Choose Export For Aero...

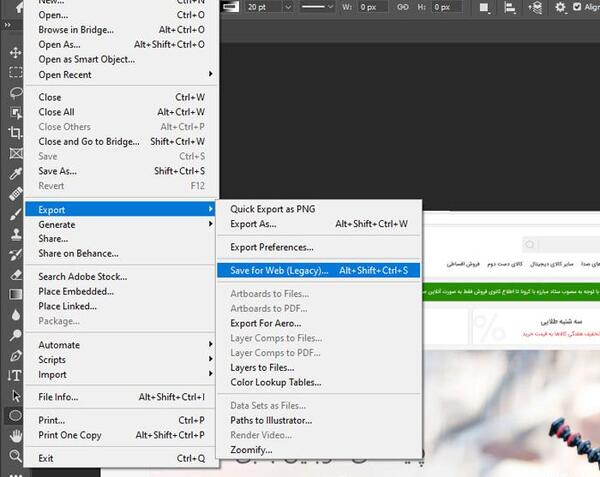318,323
